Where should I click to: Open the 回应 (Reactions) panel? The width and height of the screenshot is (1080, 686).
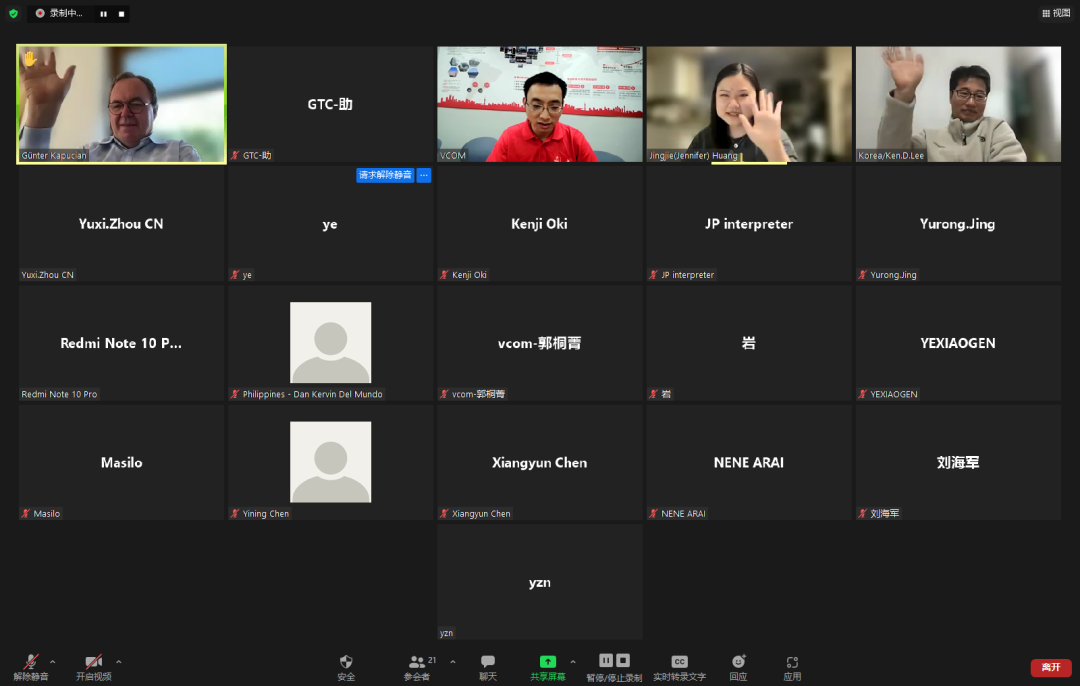pyautogui.click(x=738, y=665)
